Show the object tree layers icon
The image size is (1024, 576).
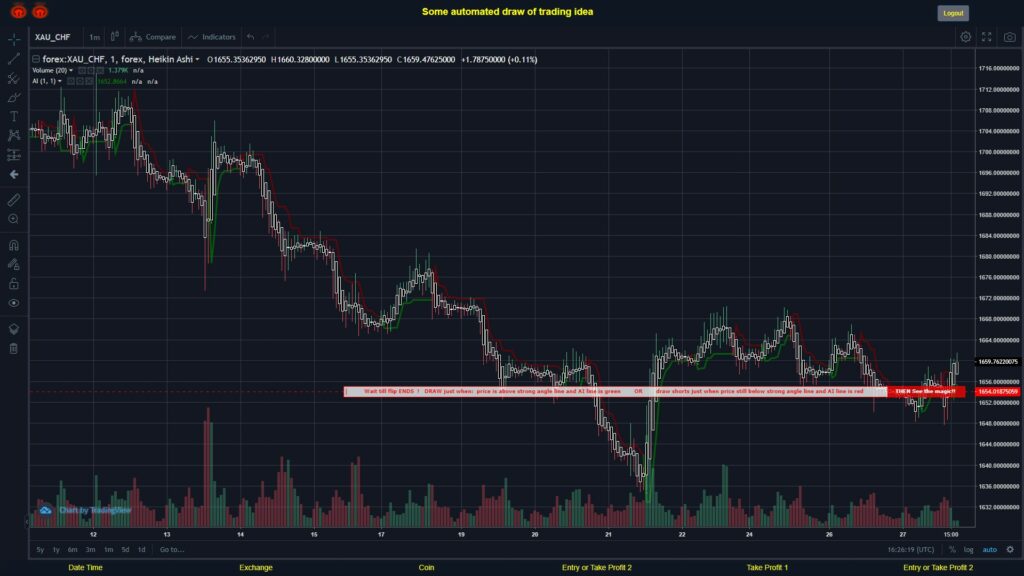click(14, 329)
